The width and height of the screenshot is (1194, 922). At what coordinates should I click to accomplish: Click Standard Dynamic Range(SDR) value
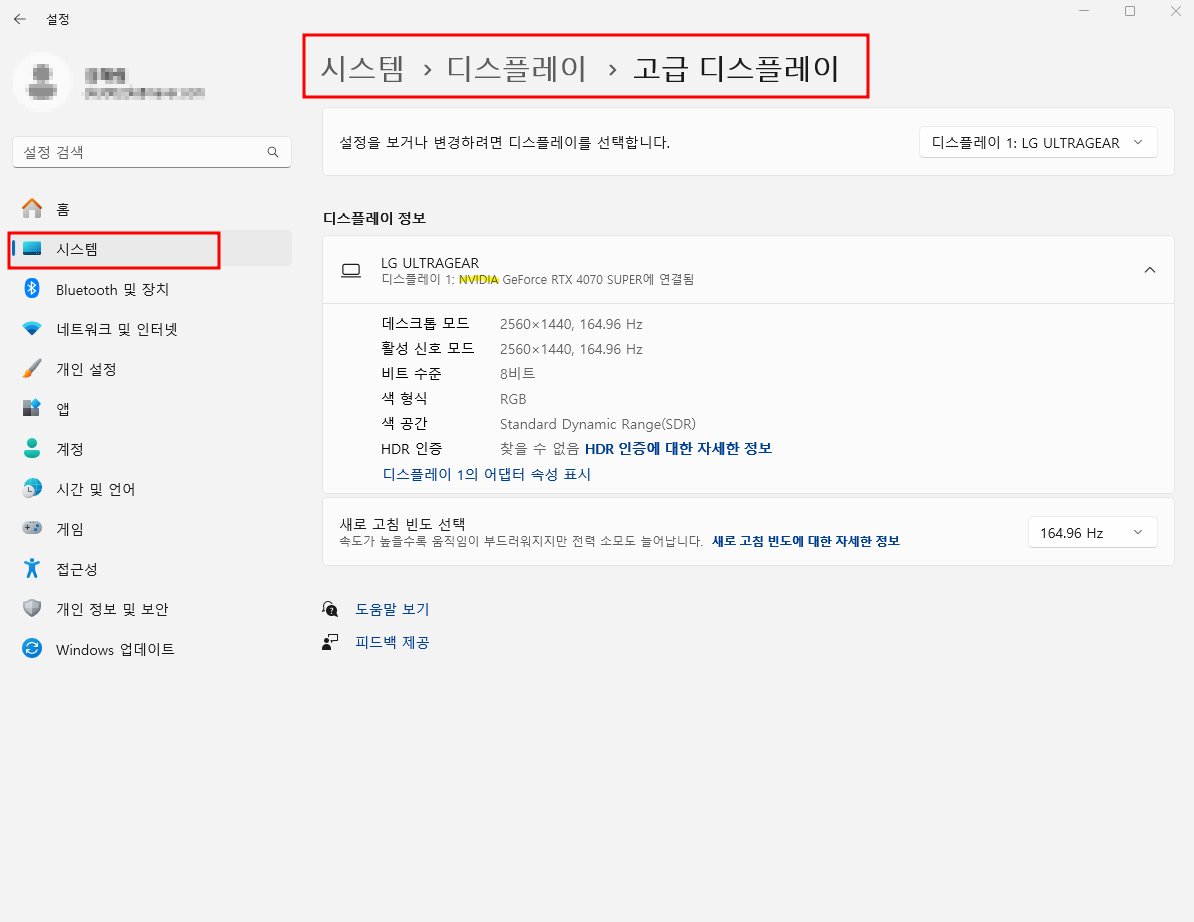(598, 424)
